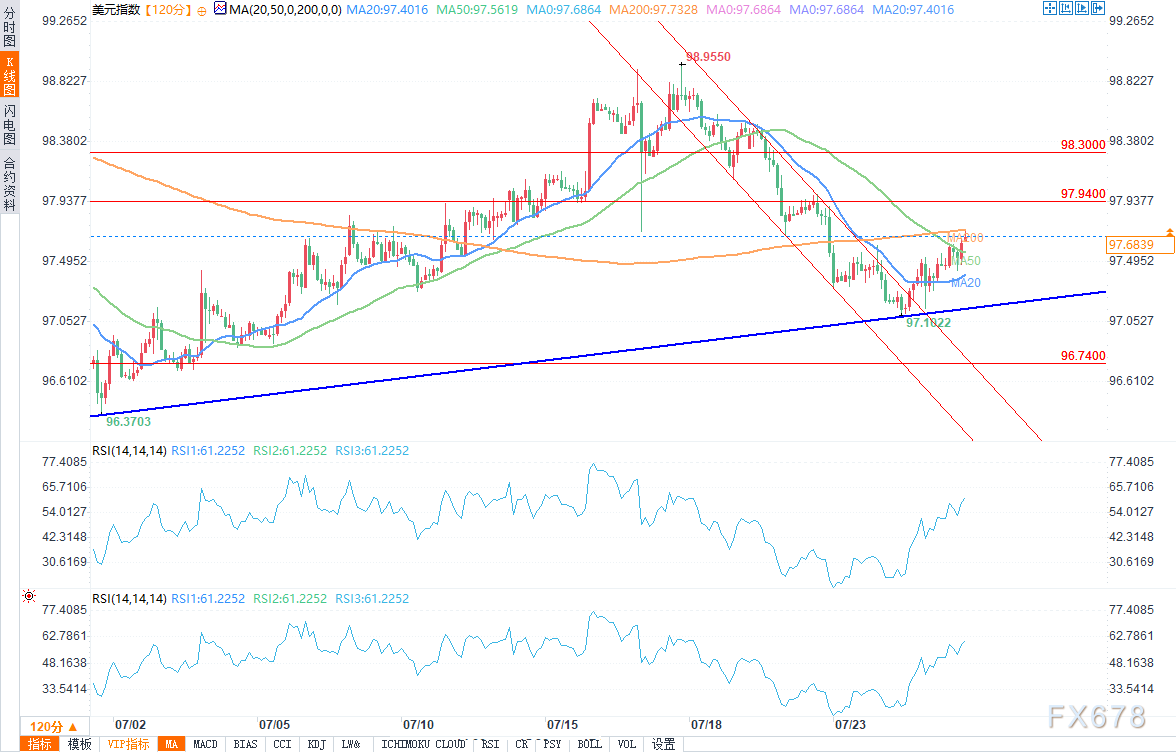
Task: Select the VOL indicator
Action: 627,744
